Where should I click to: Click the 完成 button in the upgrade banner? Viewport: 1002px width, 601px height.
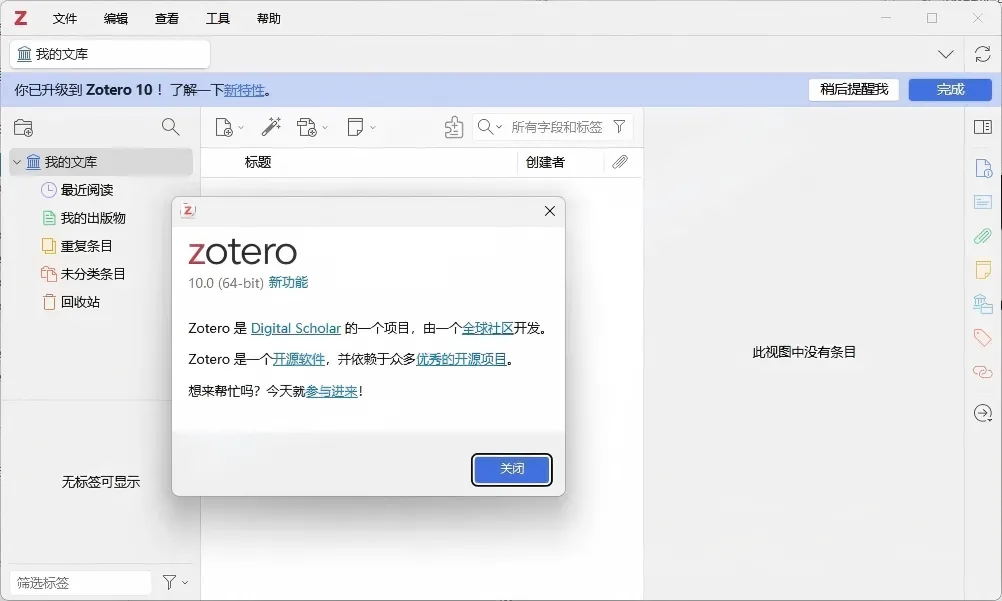(950, 90)
